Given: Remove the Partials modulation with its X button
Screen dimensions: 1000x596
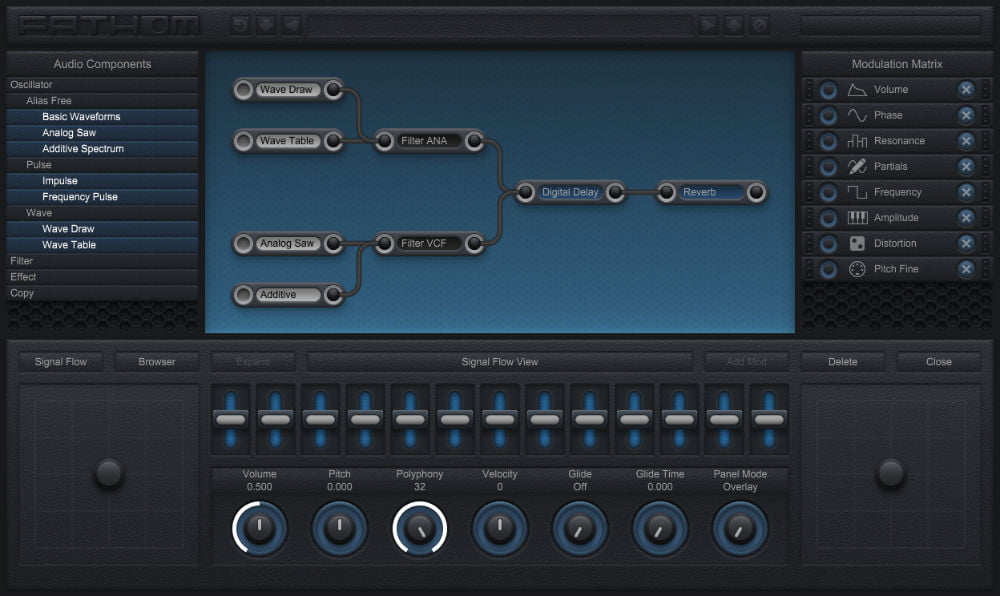Looking at the screenshot, I should [x=966, y=166].
